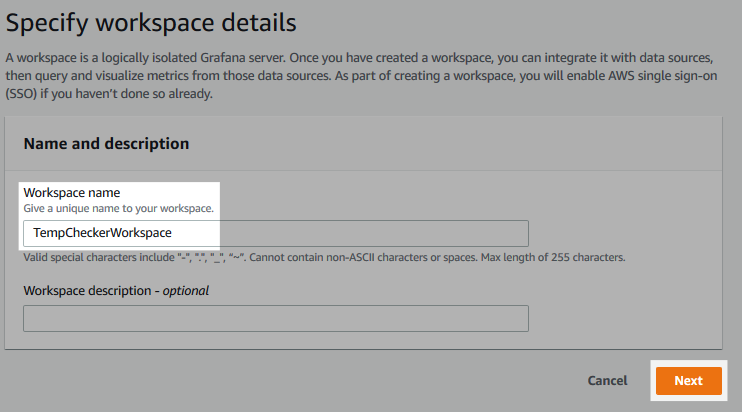742x412 pixels.
Task: Click the 'Workspace description - optional' label
Action: [116, 290]
